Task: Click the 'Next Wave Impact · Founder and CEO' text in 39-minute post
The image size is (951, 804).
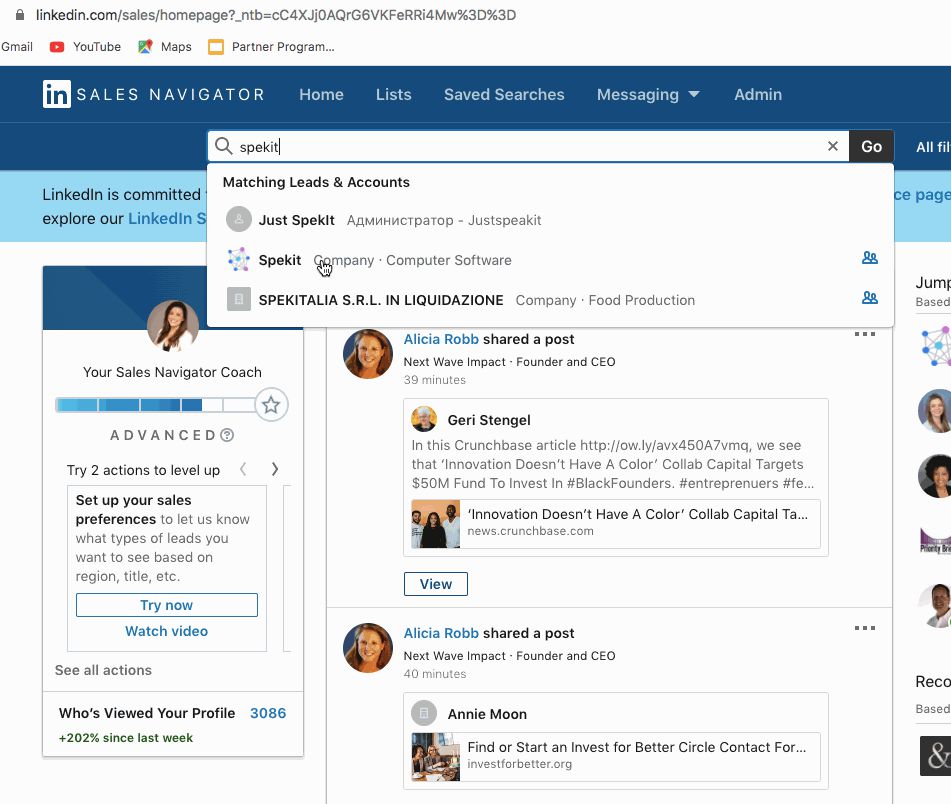Action: coord(509,361)
